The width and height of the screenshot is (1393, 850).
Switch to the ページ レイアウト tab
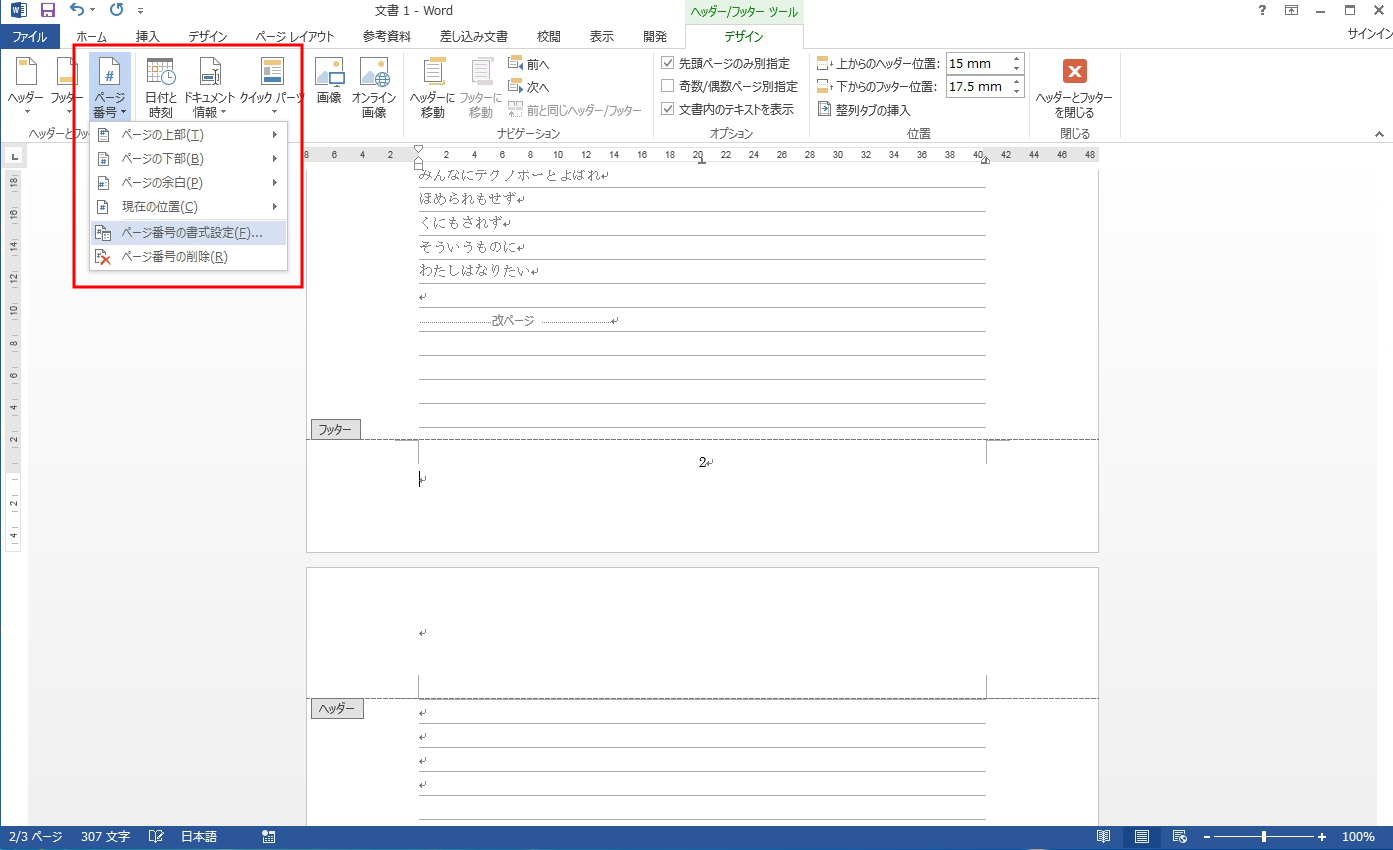pyautogui.click(x=295, y=37)
